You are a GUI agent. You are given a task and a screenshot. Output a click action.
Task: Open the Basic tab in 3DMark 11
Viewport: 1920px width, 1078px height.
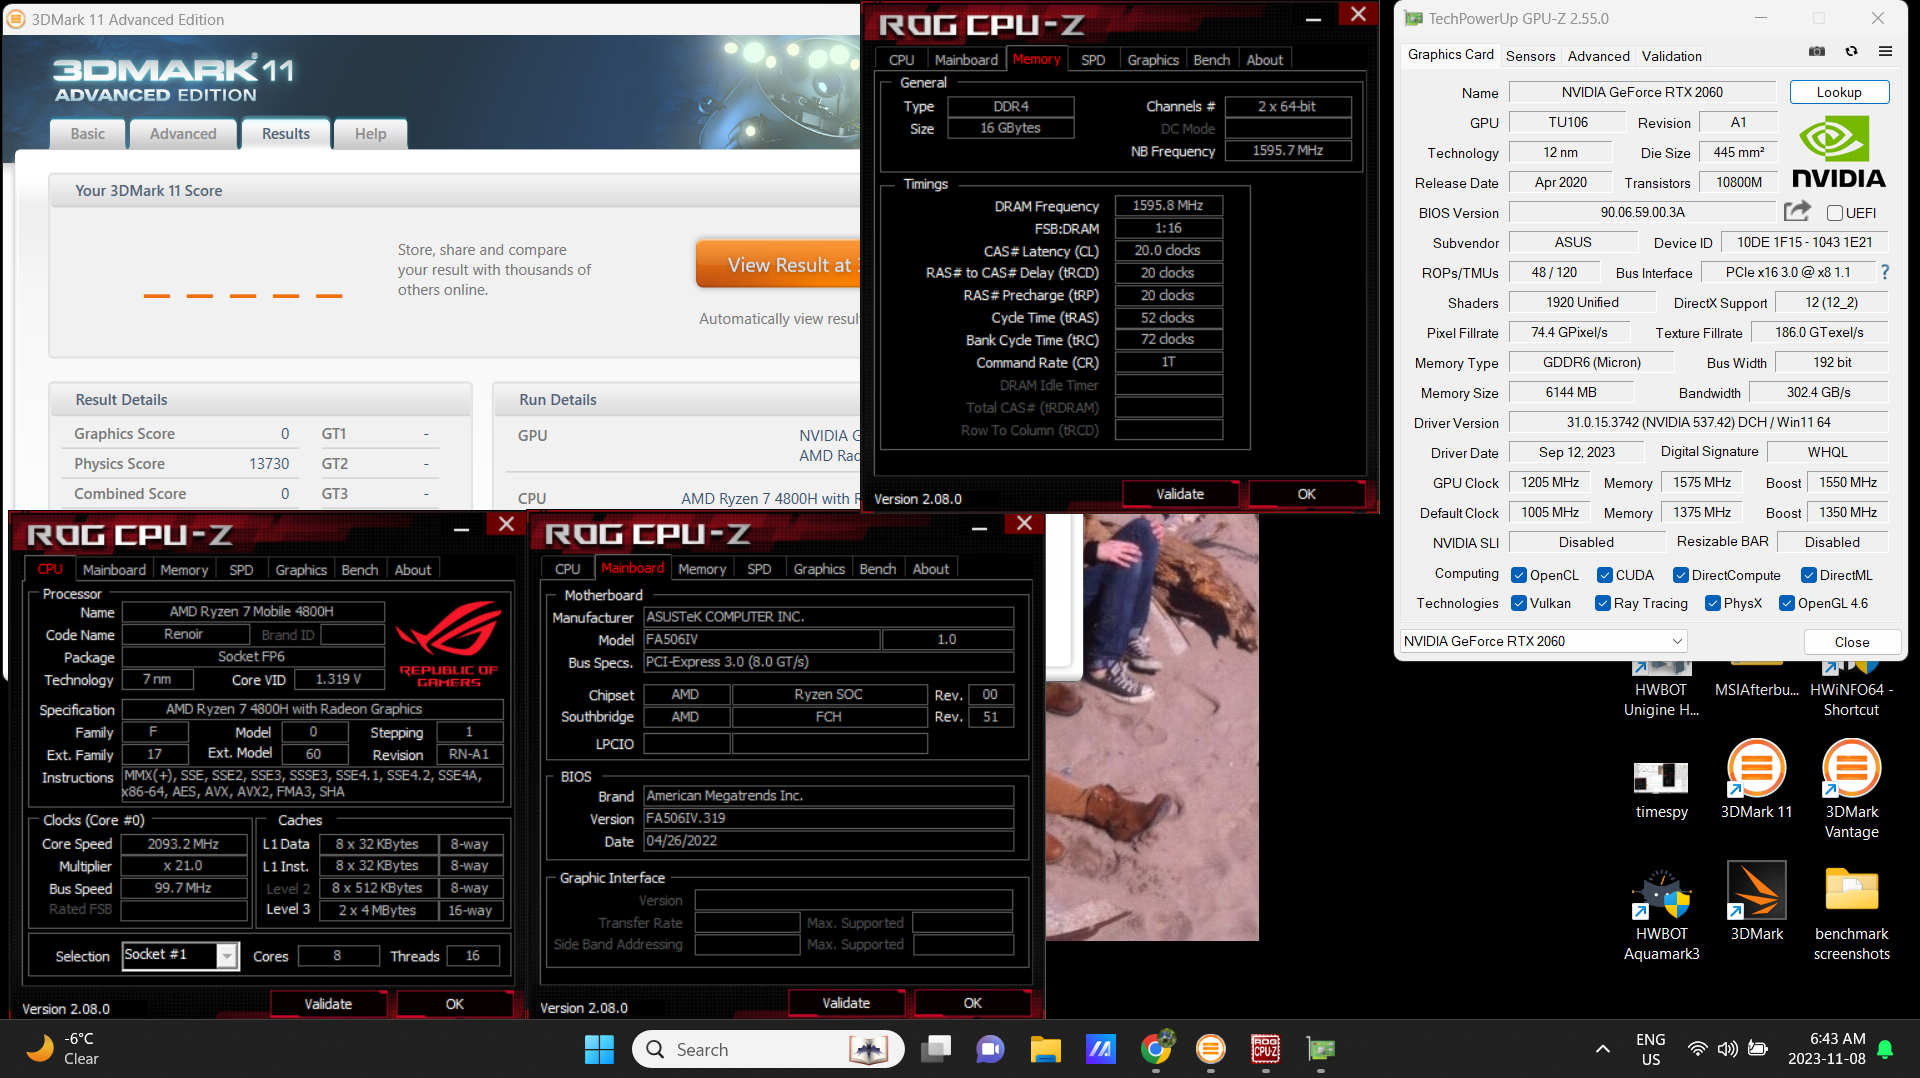[x=87, y=134]
